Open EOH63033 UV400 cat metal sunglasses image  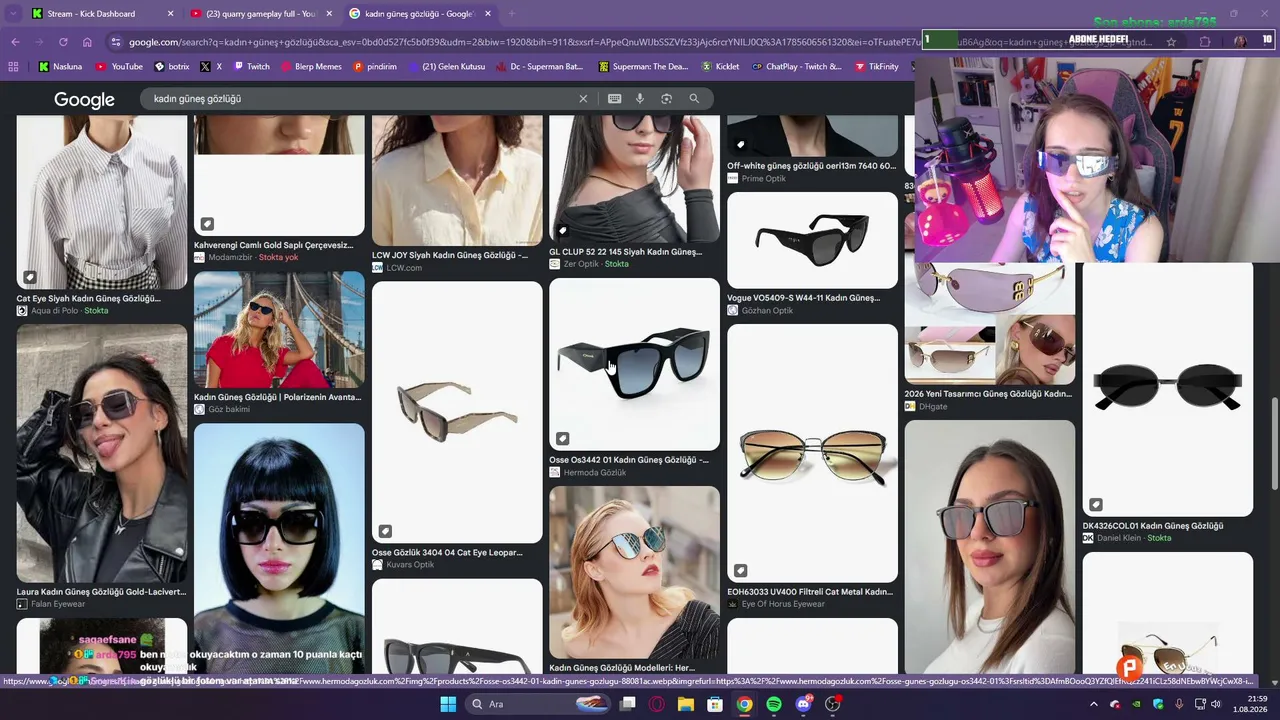812,453
